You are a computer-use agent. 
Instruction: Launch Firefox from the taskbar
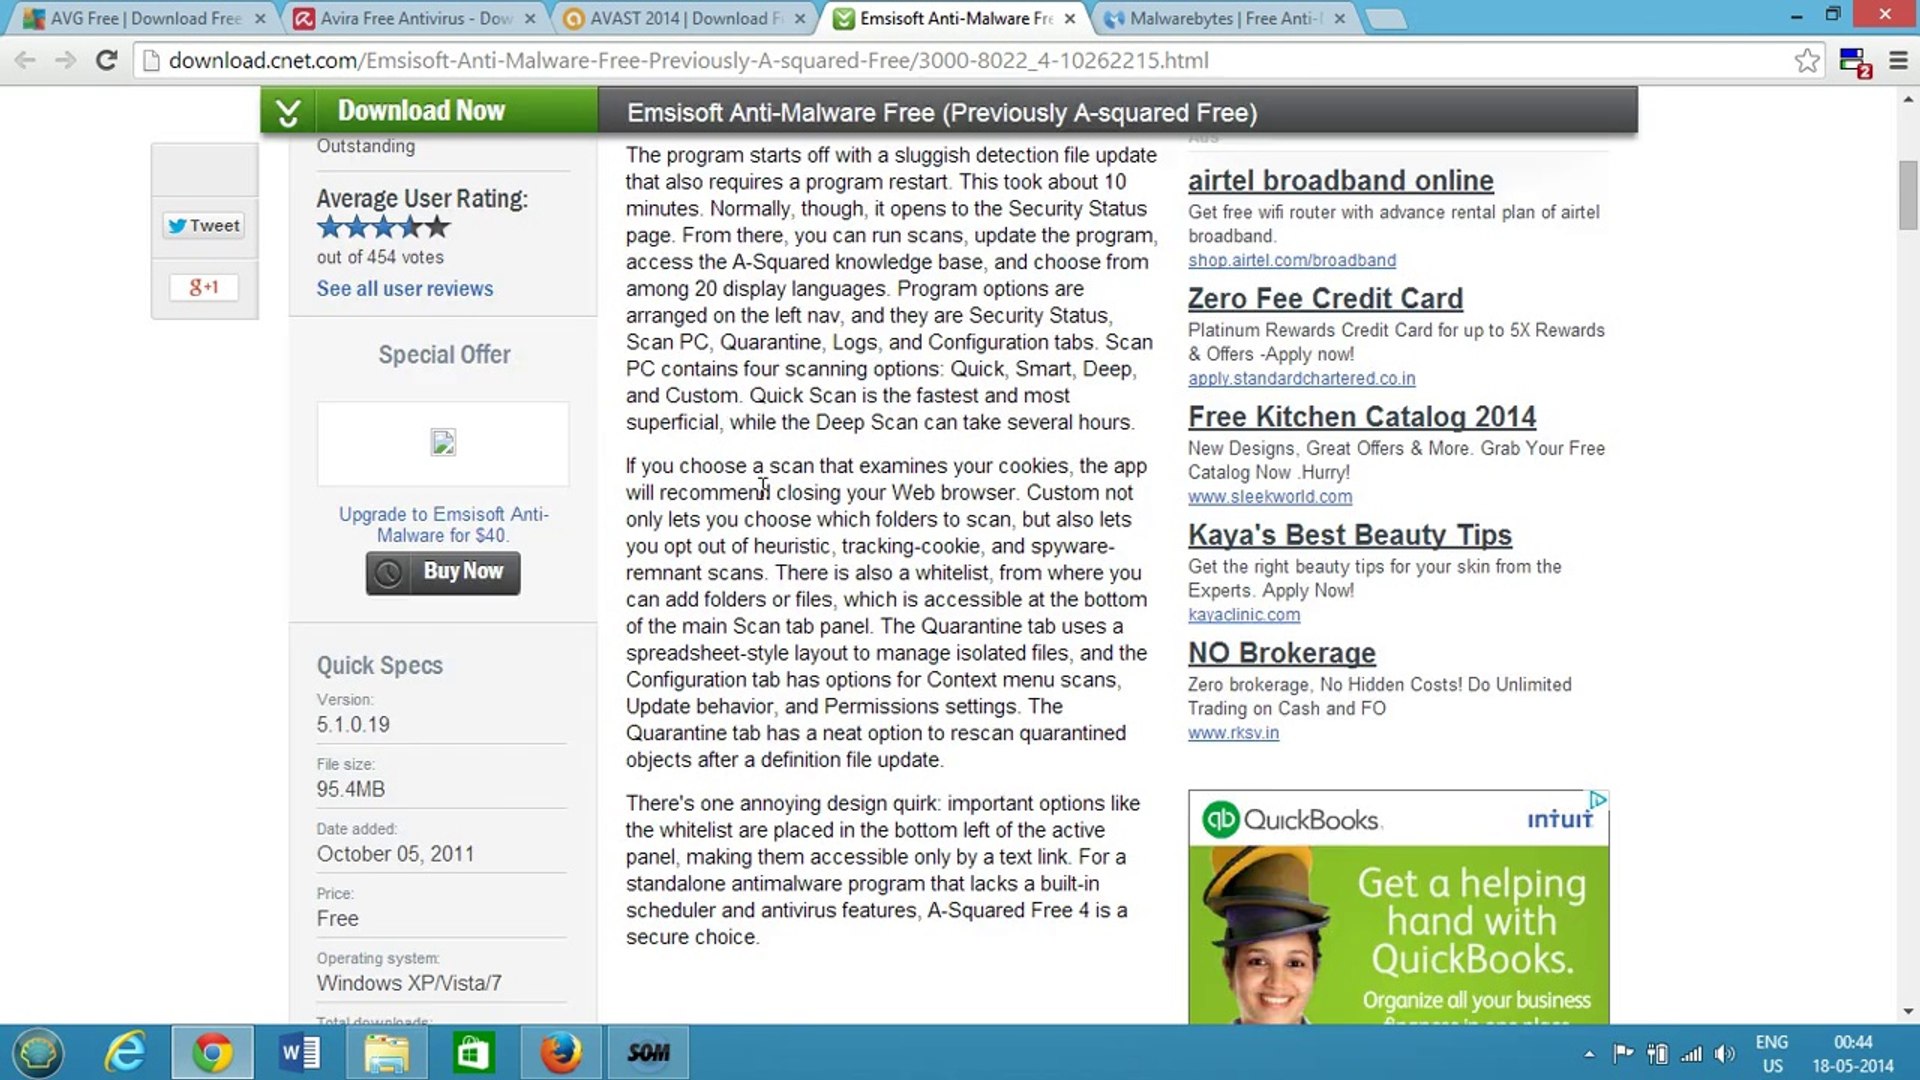point(561,1052)
